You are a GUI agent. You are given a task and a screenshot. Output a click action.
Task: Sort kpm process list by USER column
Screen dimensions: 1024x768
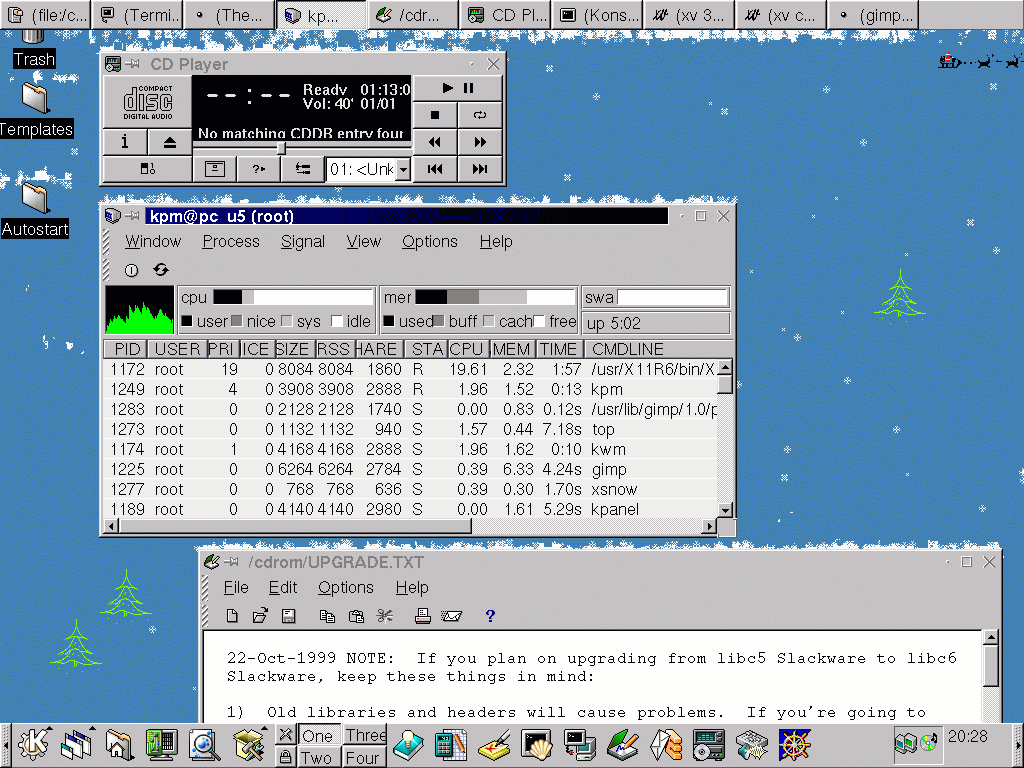coord(177,349)
